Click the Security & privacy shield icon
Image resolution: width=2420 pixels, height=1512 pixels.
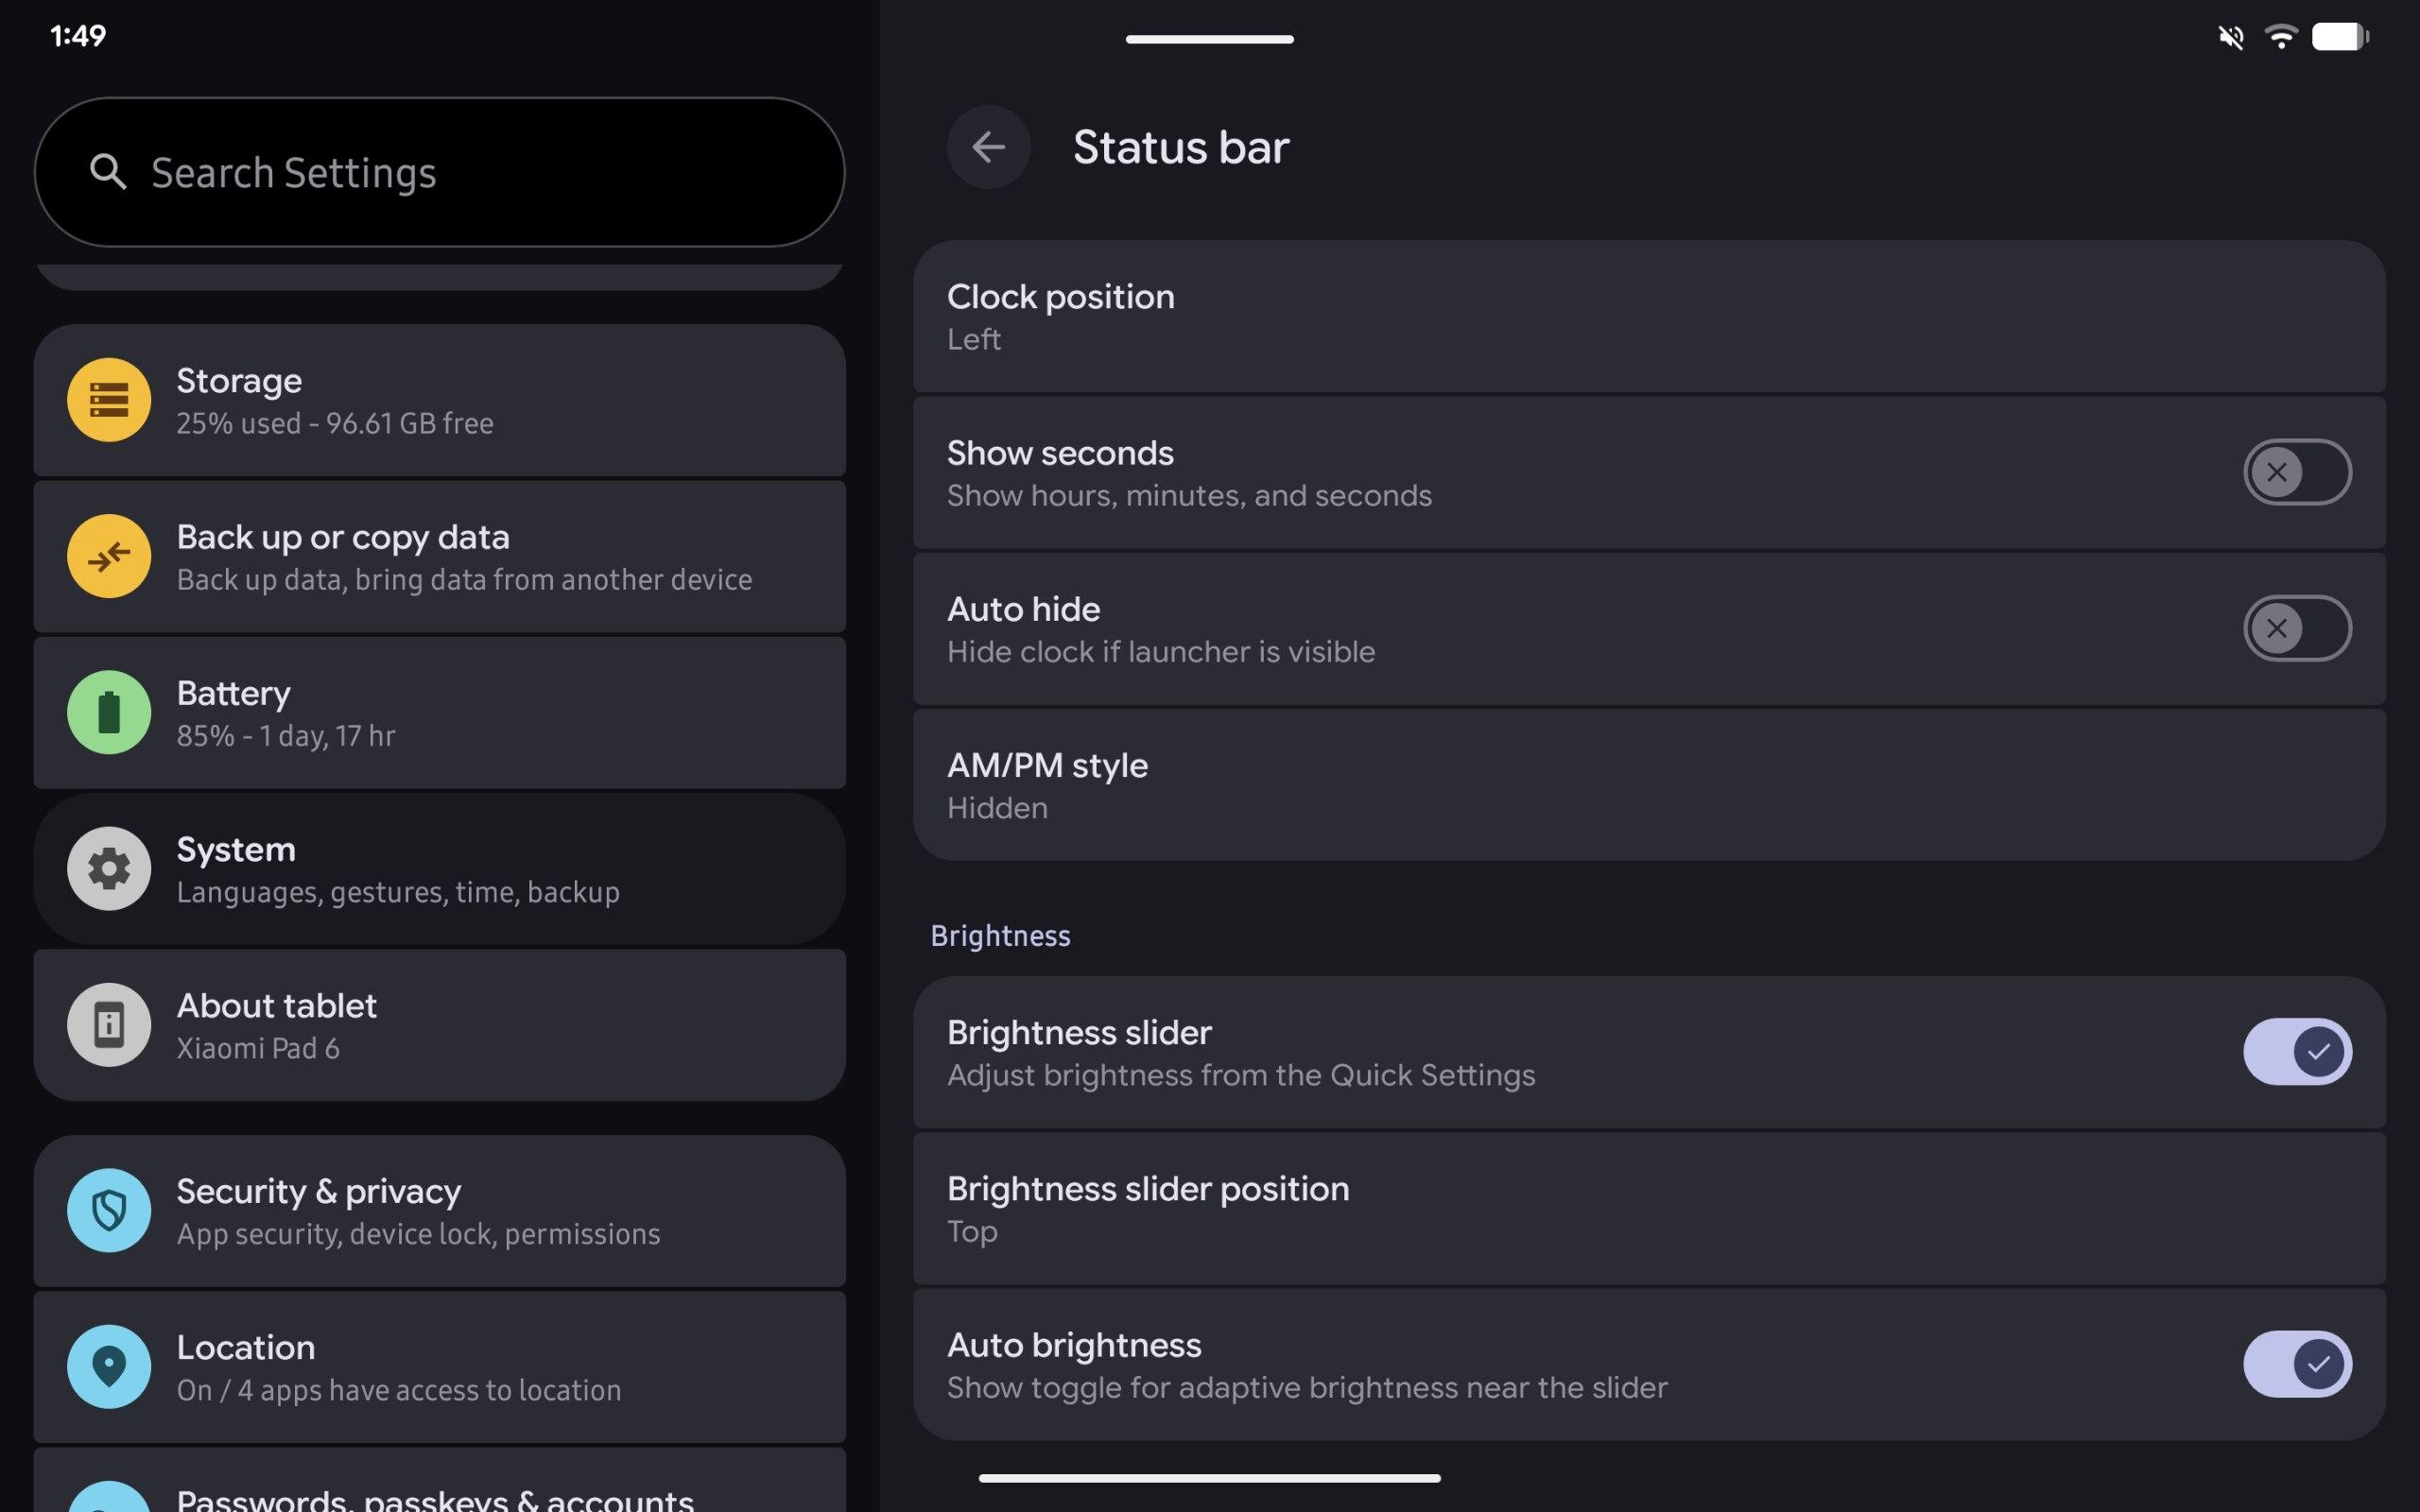[109, 1210]
